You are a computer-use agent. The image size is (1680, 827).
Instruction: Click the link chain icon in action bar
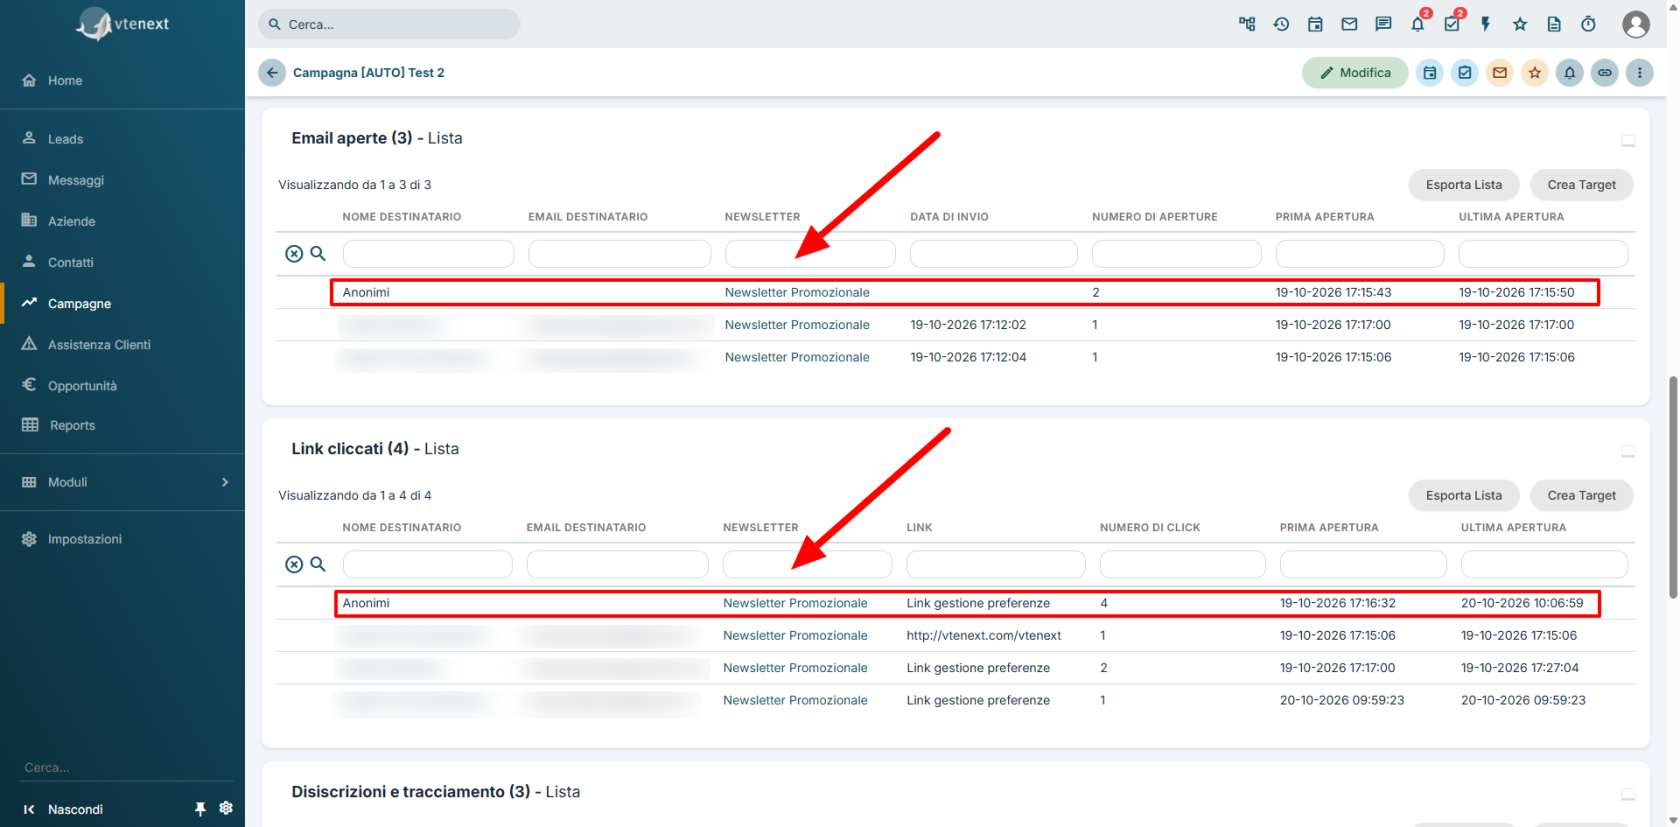1605,73
